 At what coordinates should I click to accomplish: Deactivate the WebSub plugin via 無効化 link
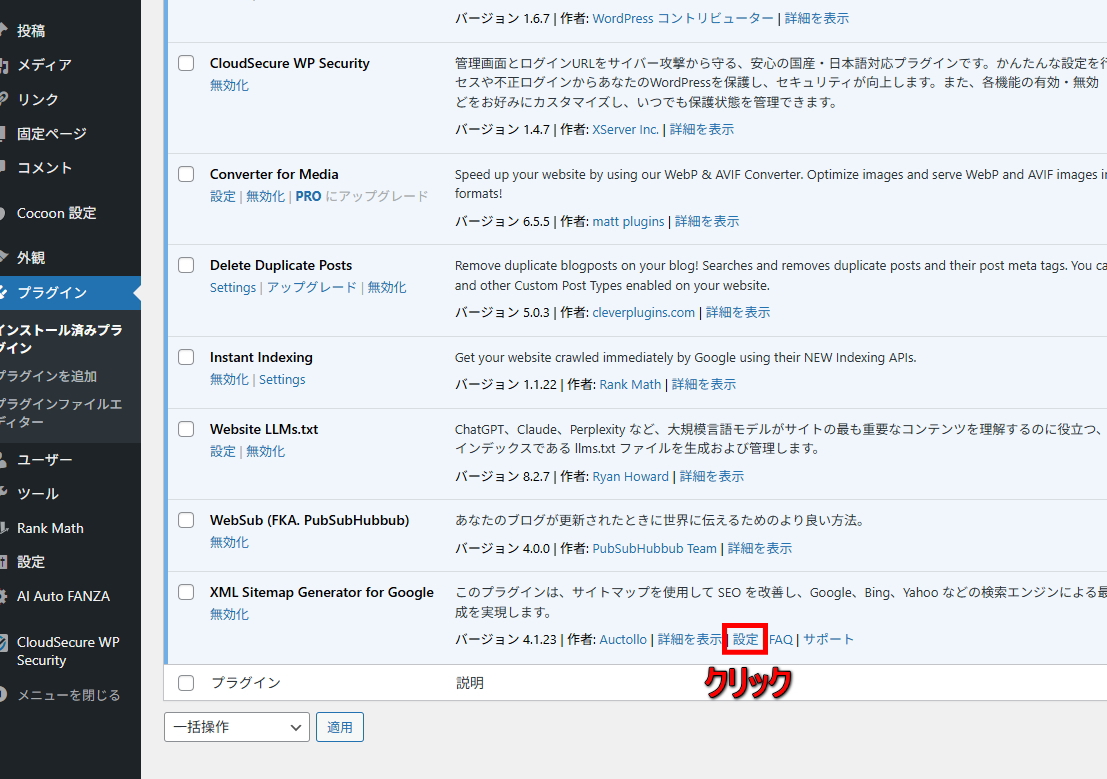point(229,542)
